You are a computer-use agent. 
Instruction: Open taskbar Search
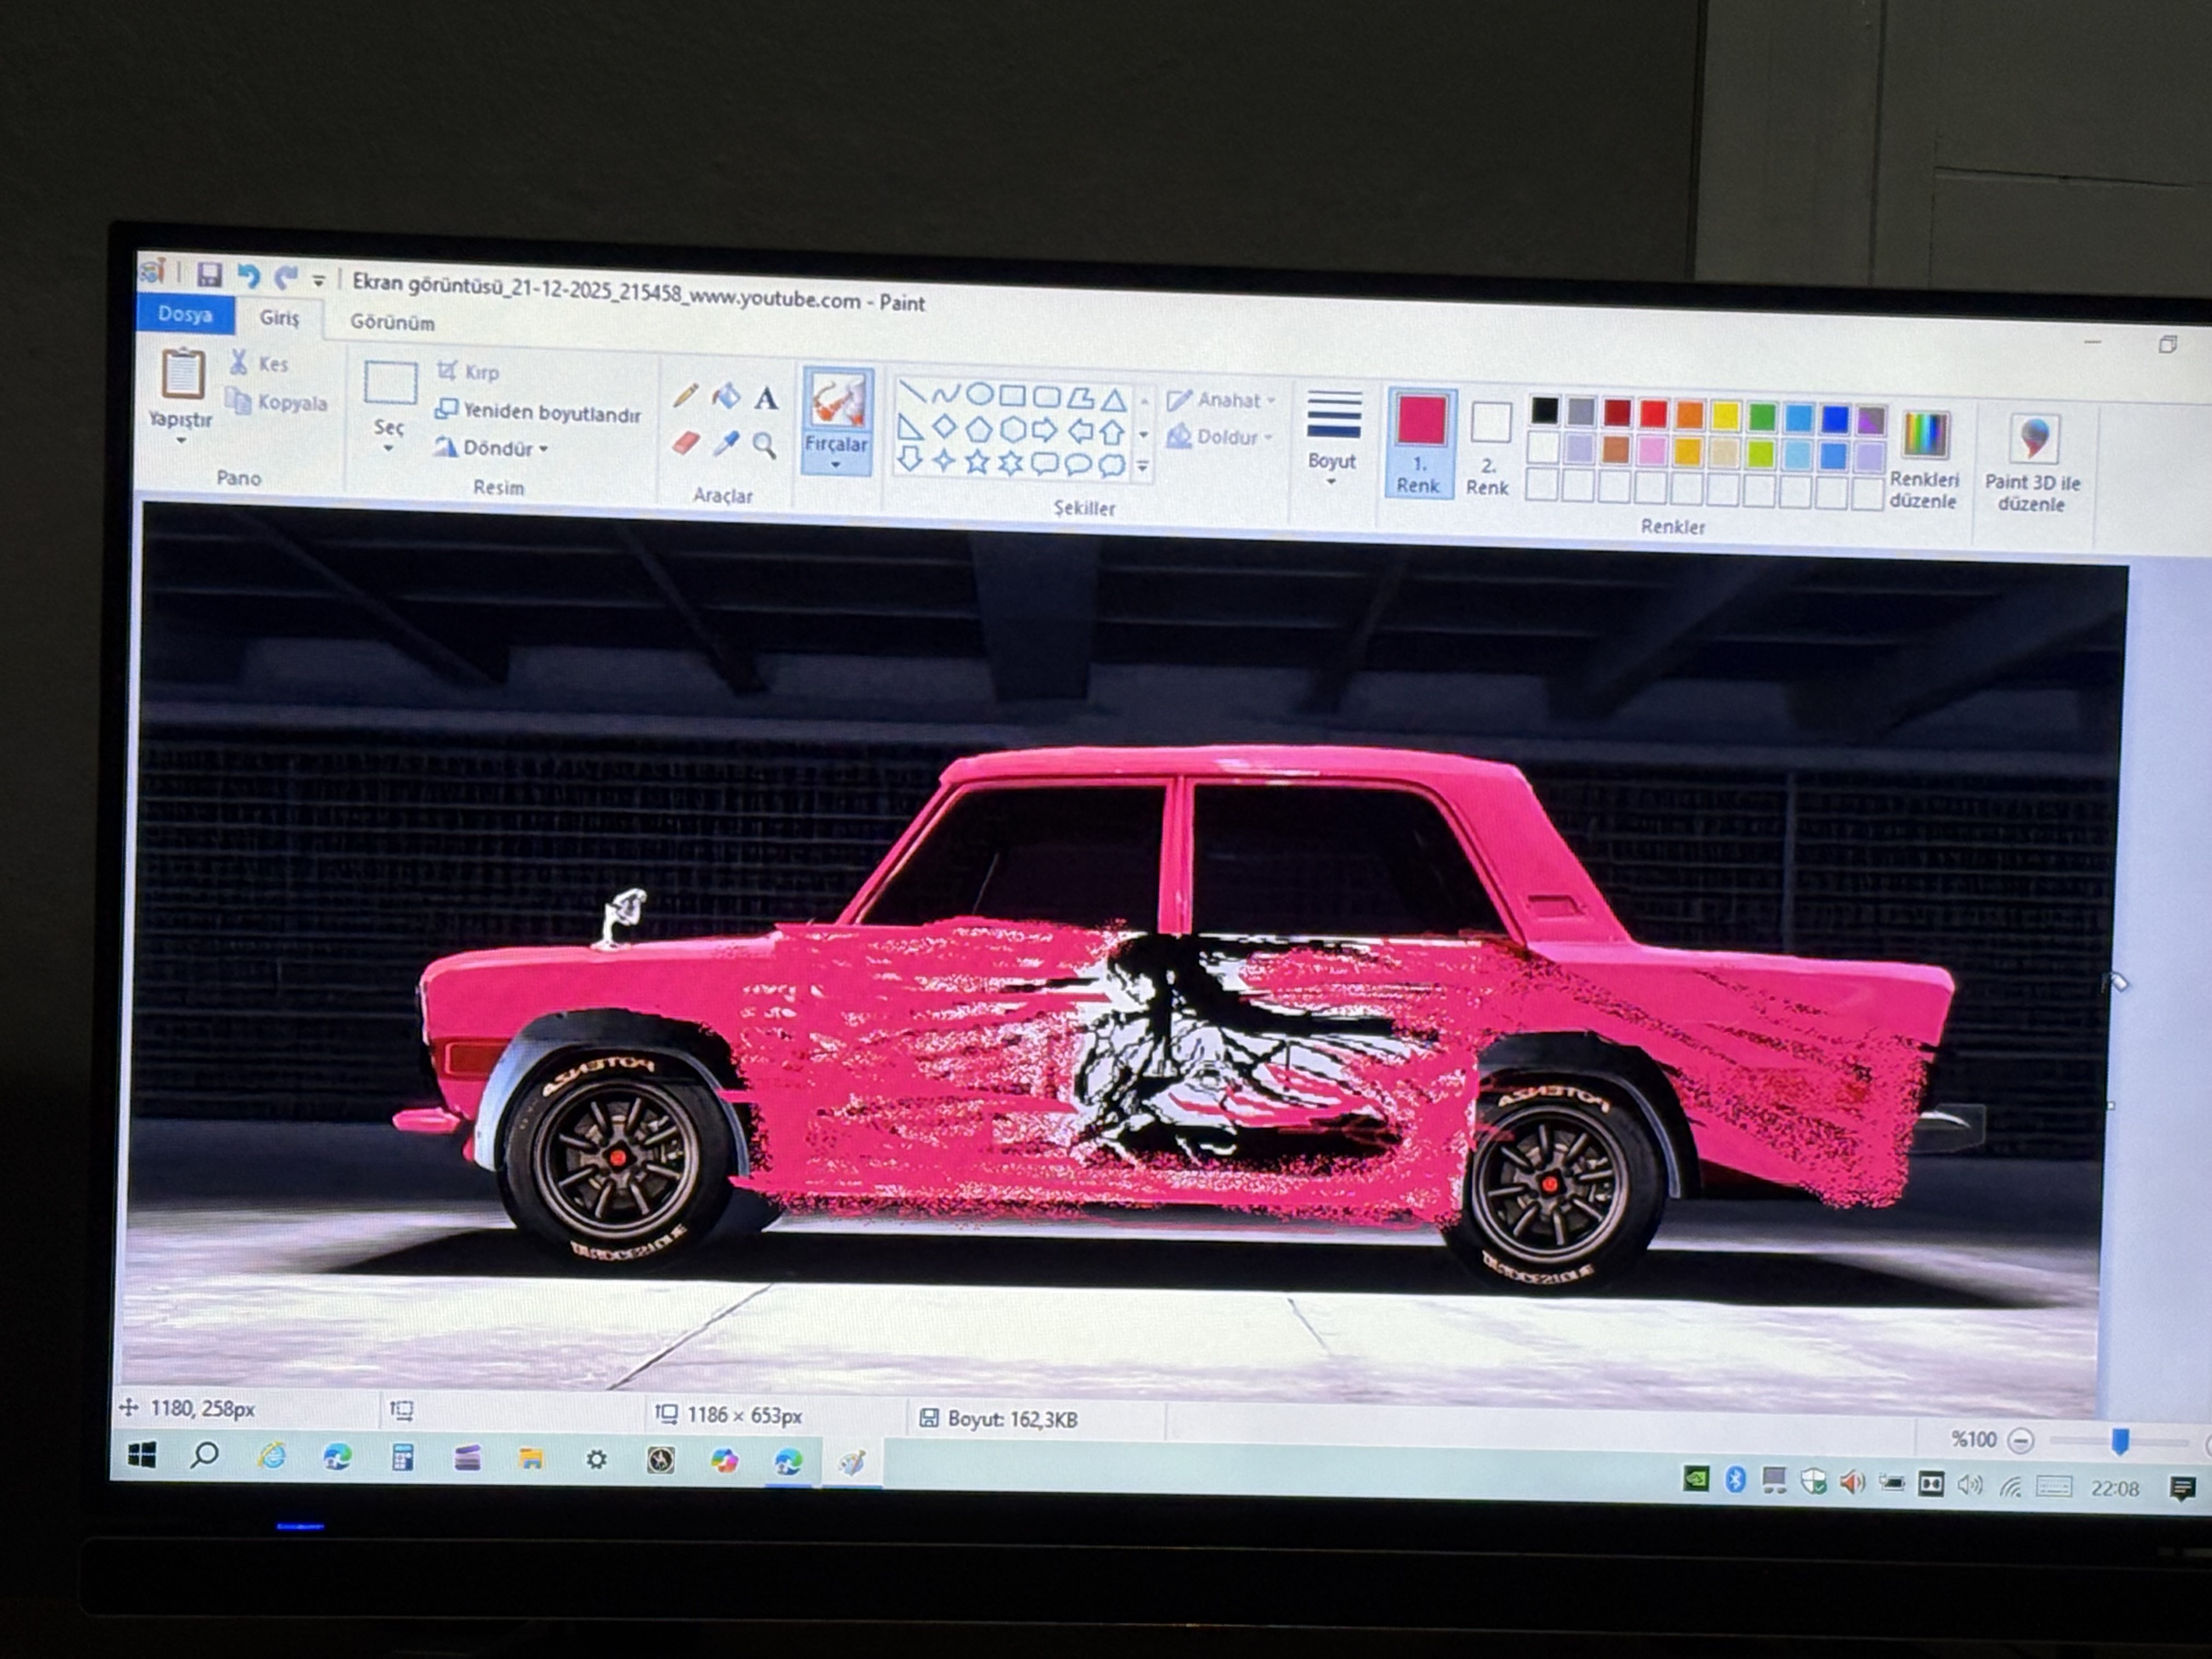click(x=205, y=1456)
